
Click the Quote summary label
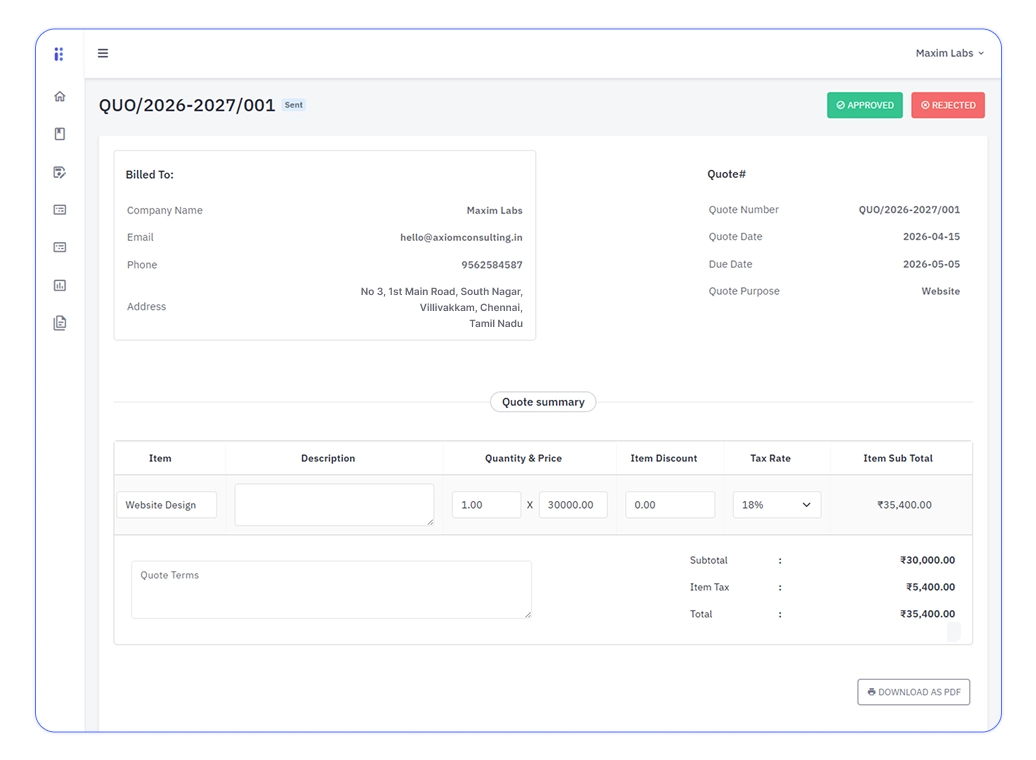tap(543, 402)
